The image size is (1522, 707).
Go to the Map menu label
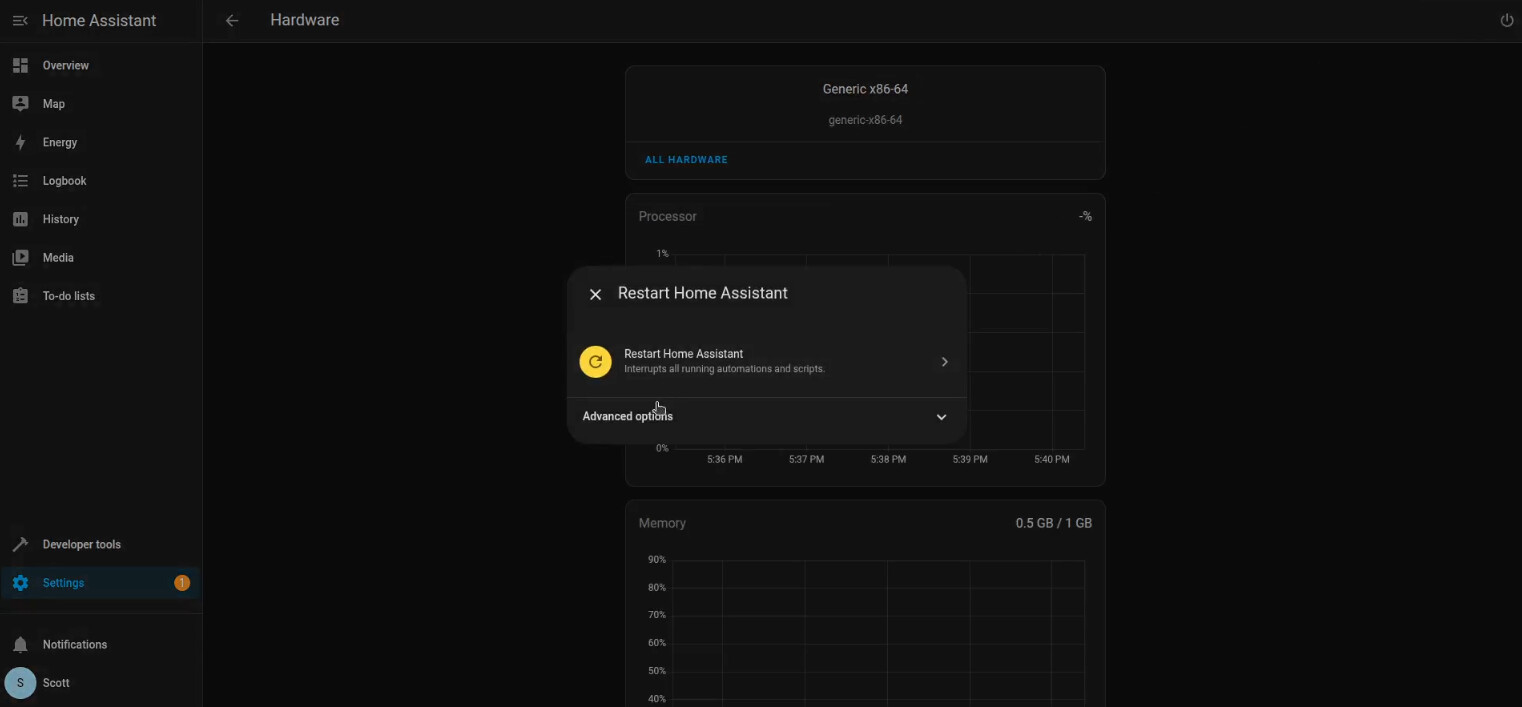pyautogui.click(x=54, y=104)
